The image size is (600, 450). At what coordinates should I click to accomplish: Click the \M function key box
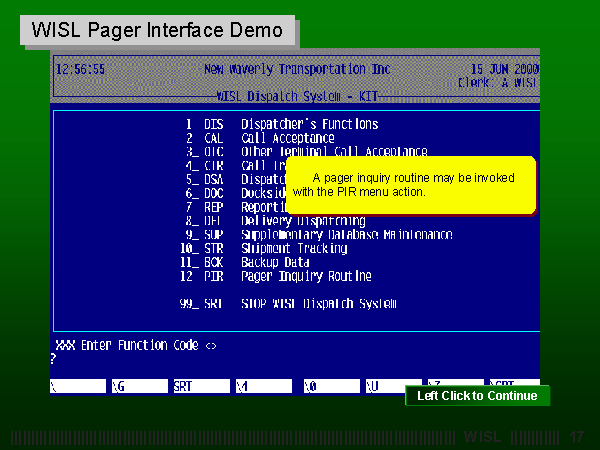point(264,386)
